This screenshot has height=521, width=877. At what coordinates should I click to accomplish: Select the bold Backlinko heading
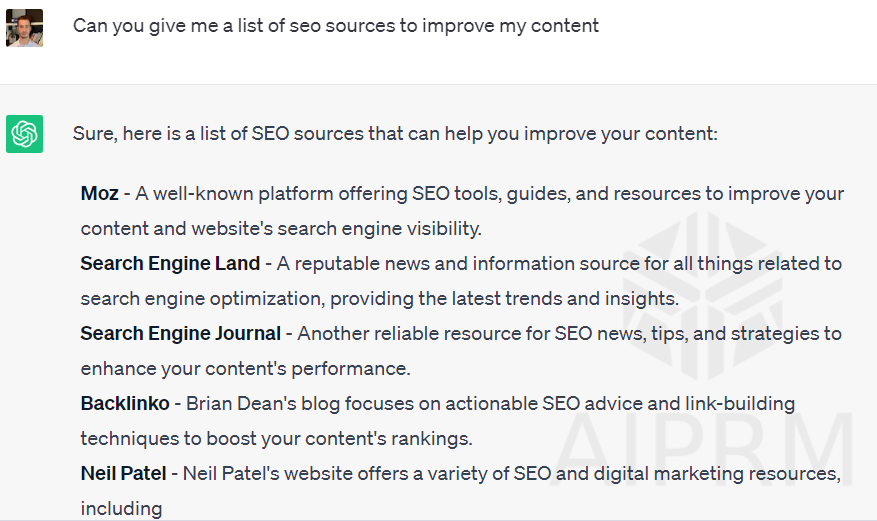point(125,403)
